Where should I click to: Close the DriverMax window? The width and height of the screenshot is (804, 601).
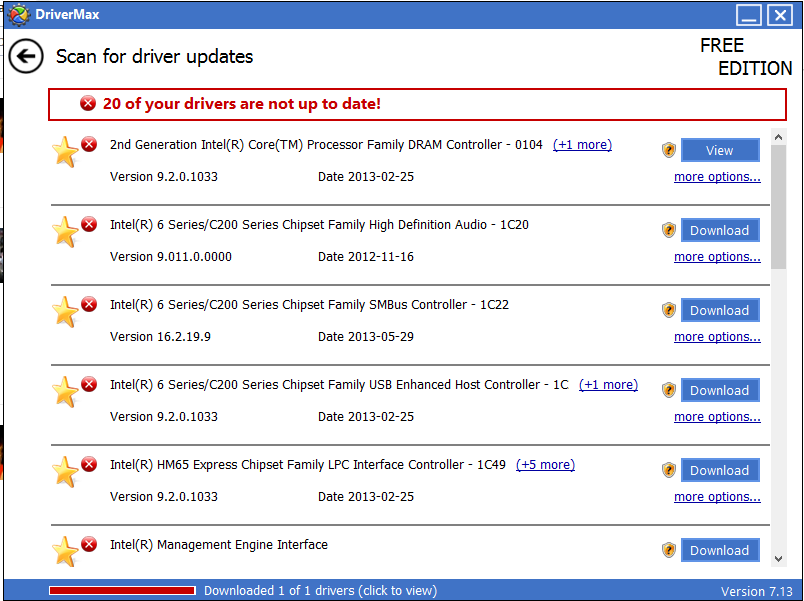point(780,15)
